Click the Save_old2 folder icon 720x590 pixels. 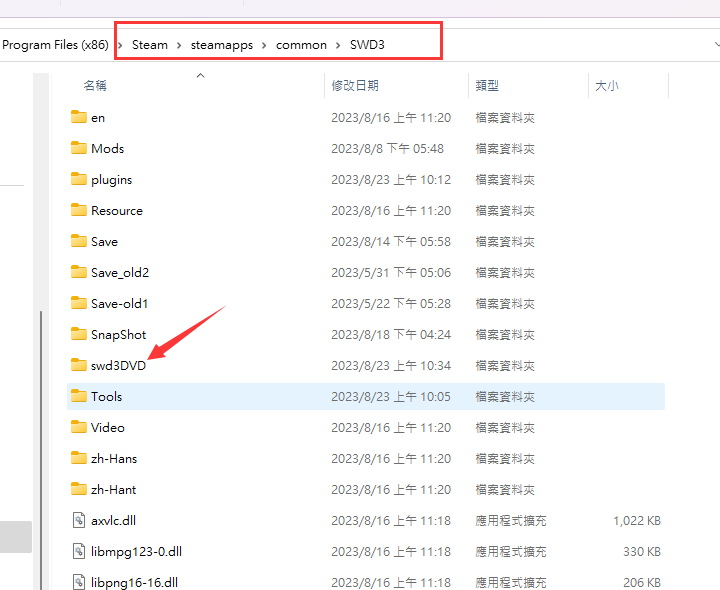pyautogui.click(x=79, y=272)
